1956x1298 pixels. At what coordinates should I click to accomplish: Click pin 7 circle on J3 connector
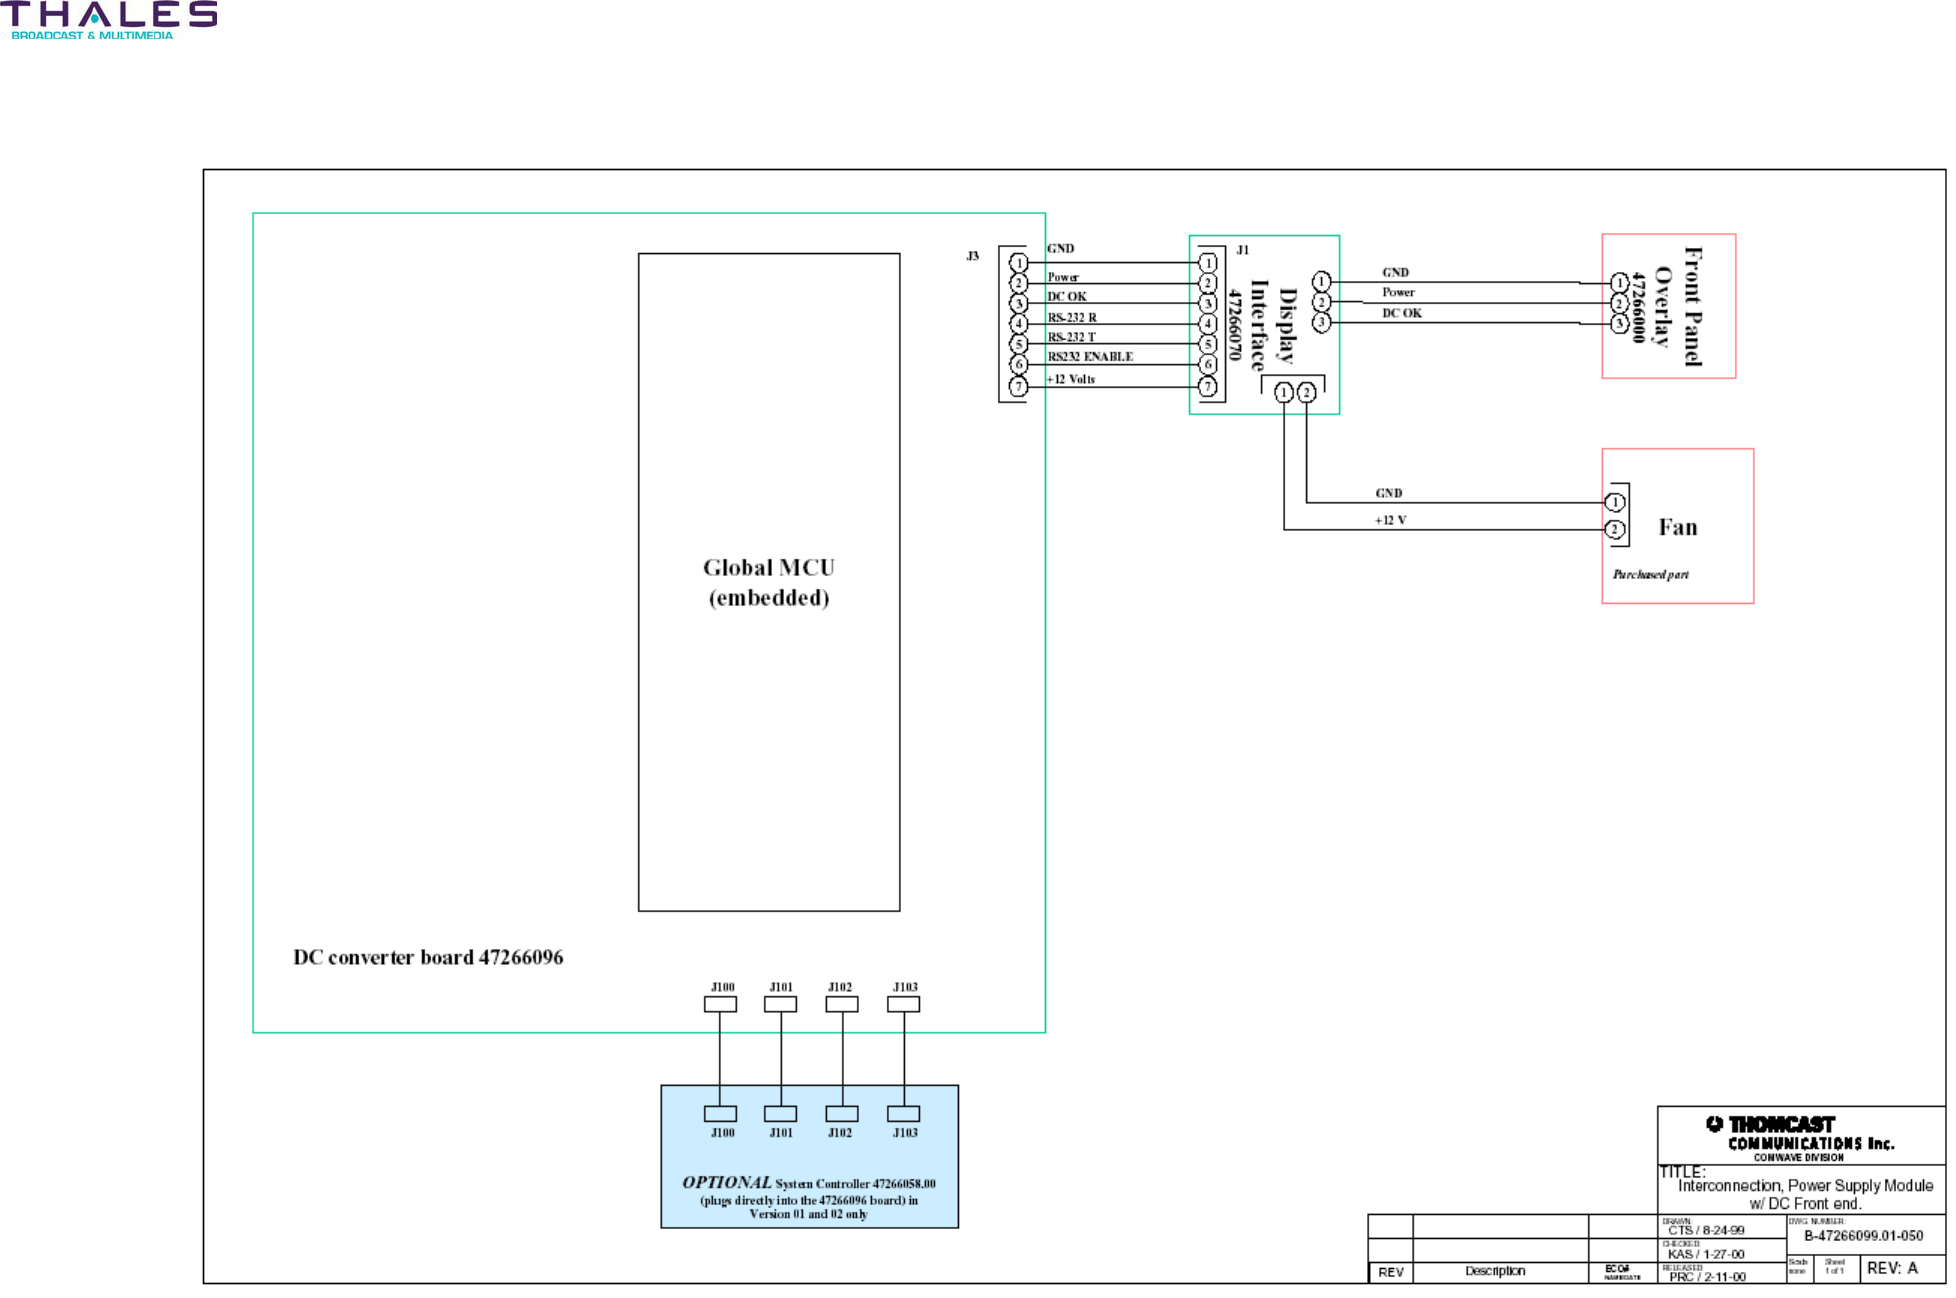click(x=1018, y=387)
